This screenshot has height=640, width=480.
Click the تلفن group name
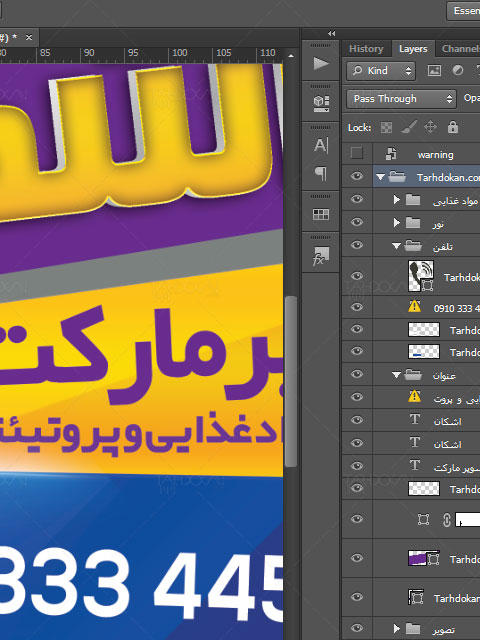pos(443,247)
